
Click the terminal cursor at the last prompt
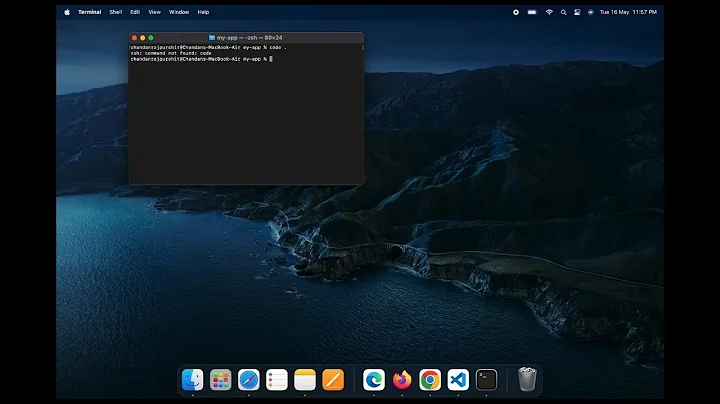[x=271, y=59]
